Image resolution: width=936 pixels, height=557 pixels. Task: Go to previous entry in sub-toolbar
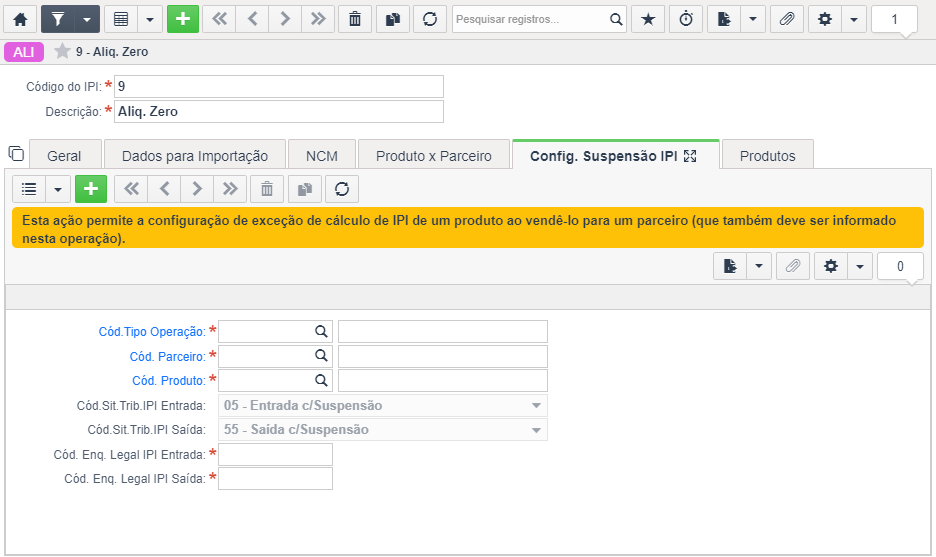point(165,189)
